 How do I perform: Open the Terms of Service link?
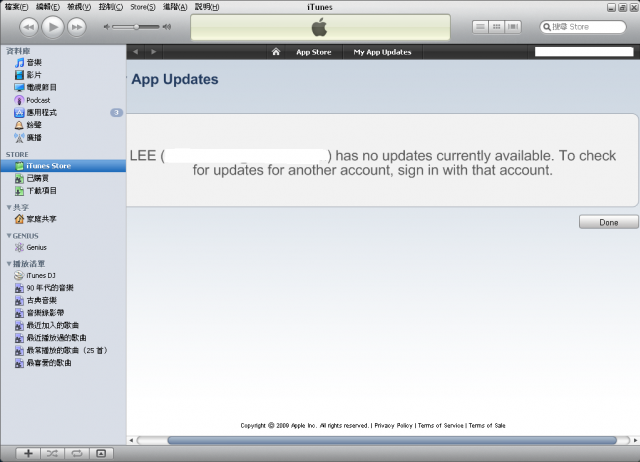440,425
